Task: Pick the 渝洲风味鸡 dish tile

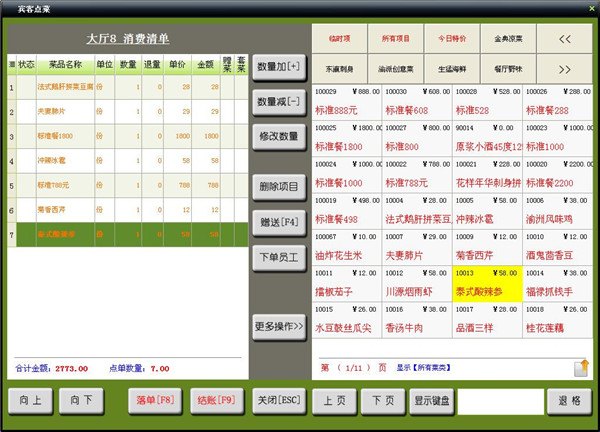Action: [558, 211]
